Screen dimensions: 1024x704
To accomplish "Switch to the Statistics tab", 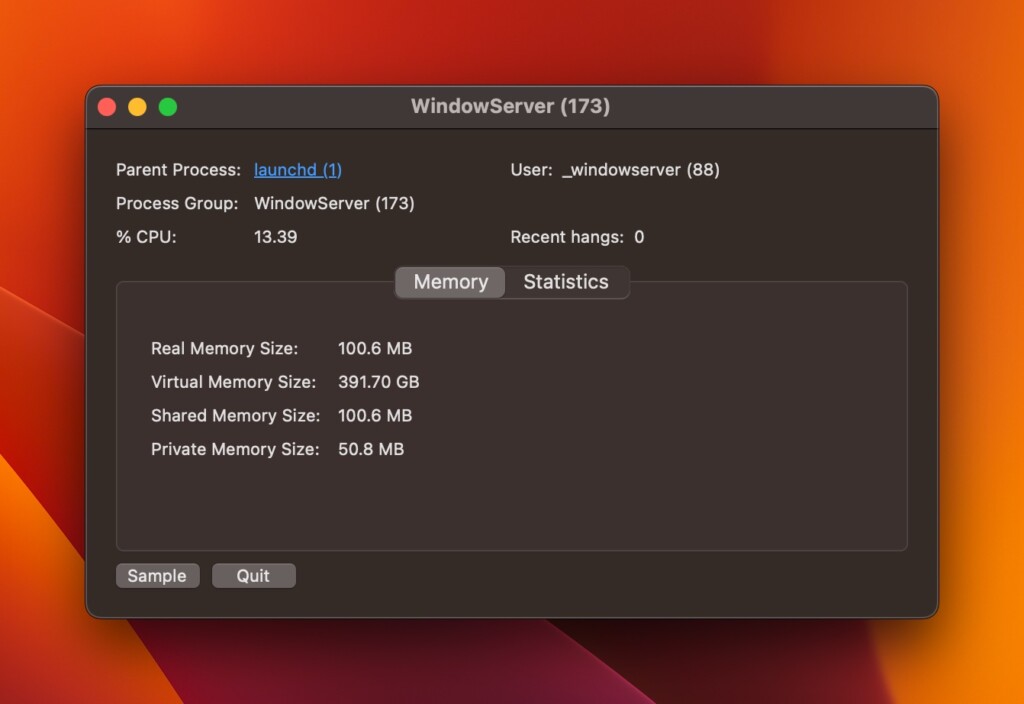I will (565, 282).
